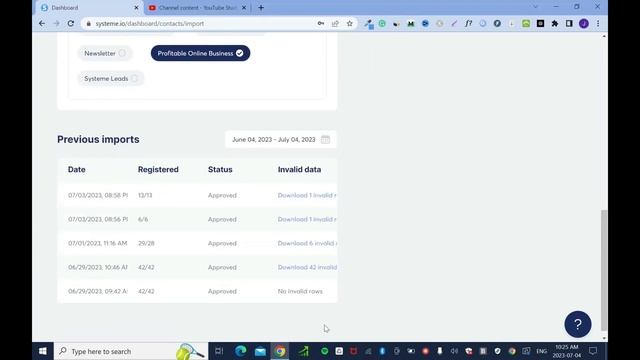Open Google Chrome in the taskbar
The image size is (640, 360).
tap(280, 351)
